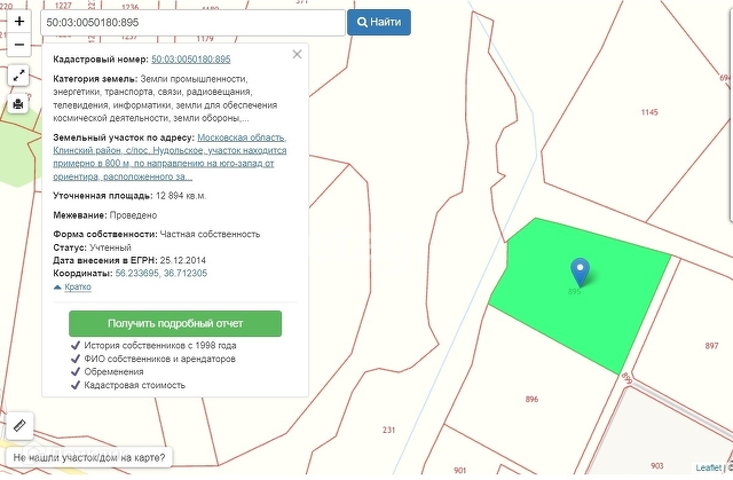Open the ruler measurement tool
The image size is (733, 480).
pos(19,426)
